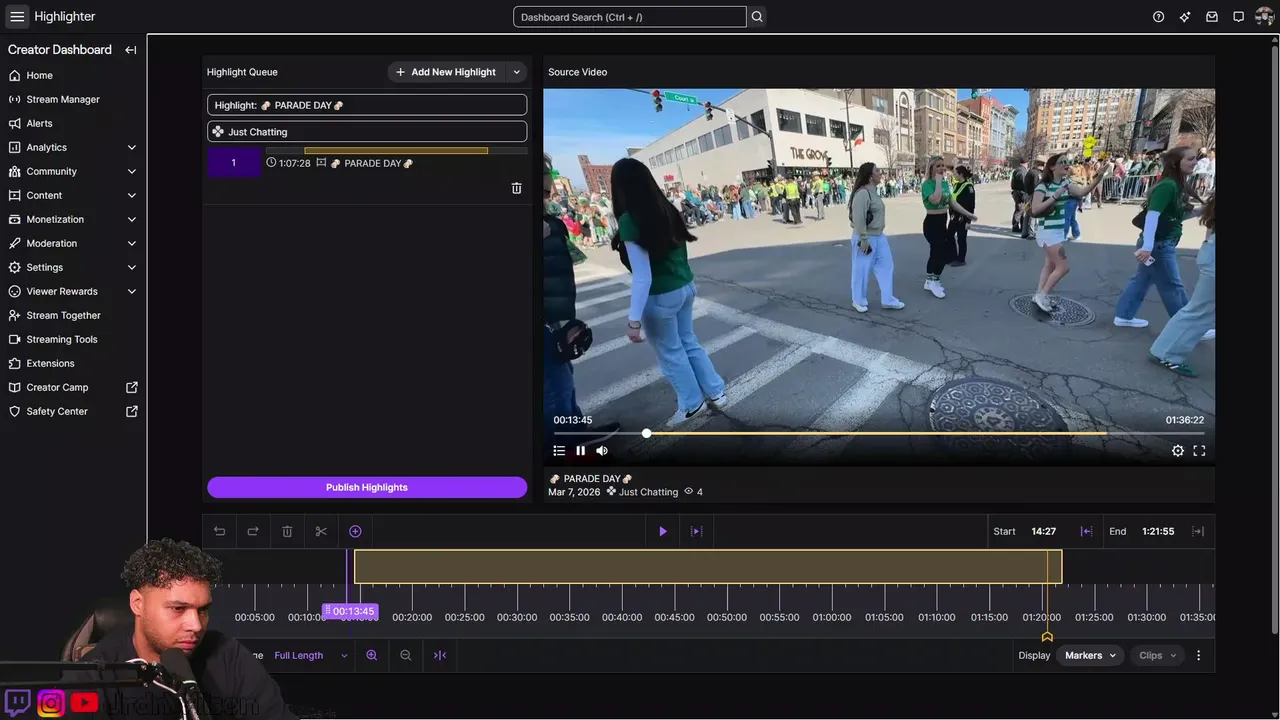Viewport: 1280px width, 720px height.
Task: Zoom in on the timeline
Action: (x=372, y=655)
